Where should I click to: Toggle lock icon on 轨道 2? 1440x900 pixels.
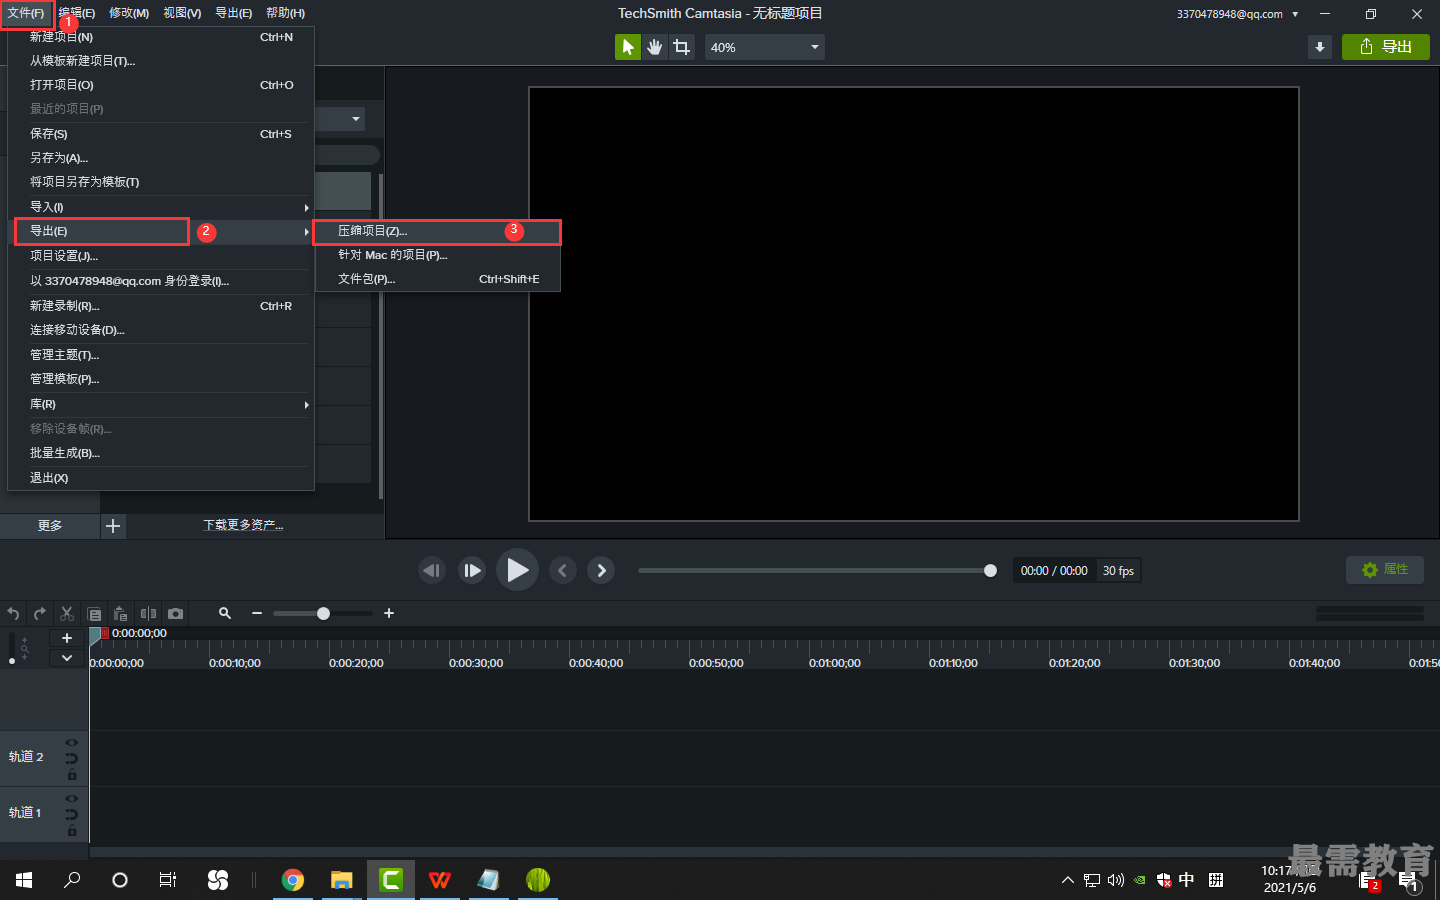click(72, 775)
